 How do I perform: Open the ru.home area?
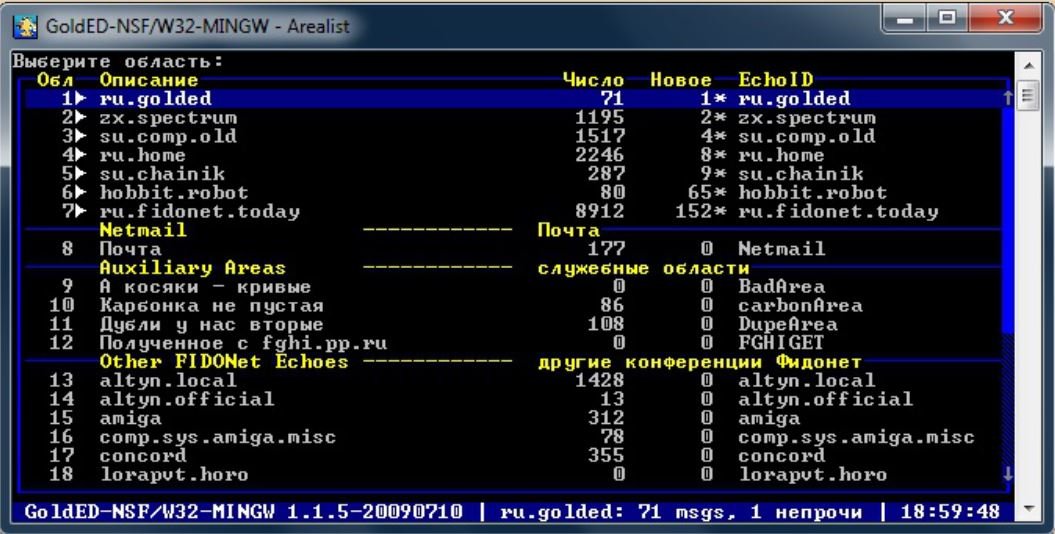(514, 155)
